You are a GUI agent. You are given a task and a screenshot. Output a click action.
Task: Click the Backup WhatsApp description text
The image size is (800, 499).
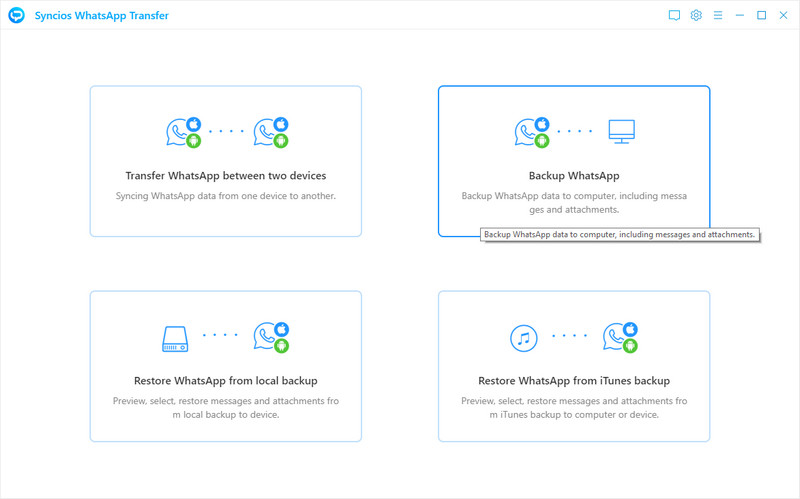(574, 203)
